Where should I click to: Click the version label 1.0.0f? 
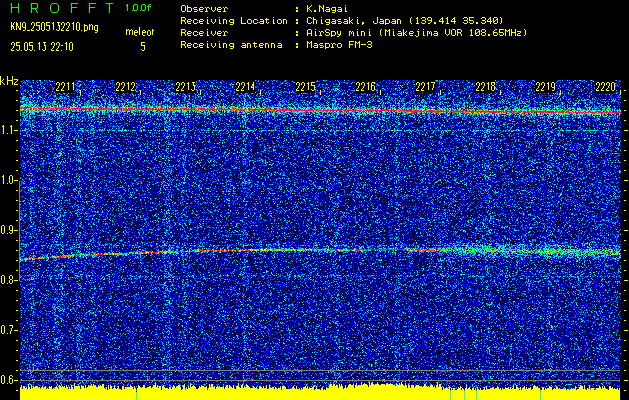coord(138,8)
